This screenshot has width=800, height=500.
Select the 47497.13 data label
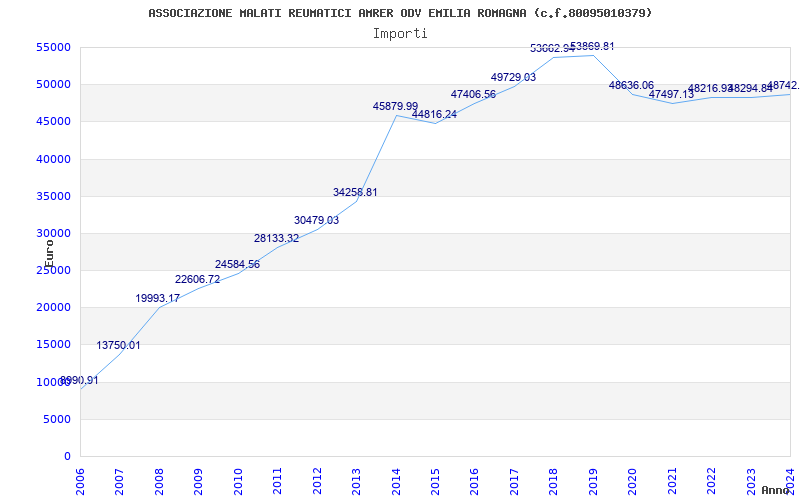click(671, 94)
